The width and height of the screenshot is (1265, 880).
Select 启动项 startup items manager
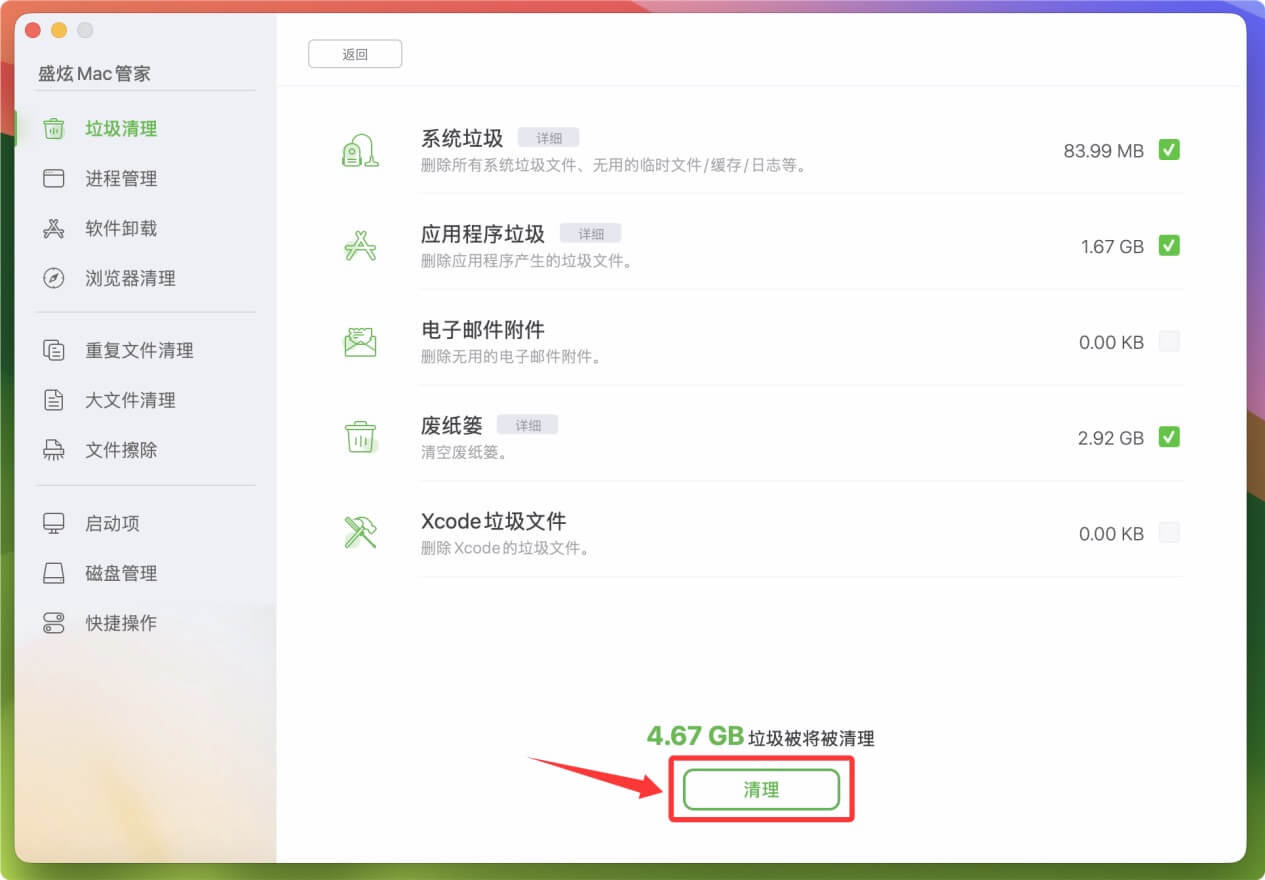[112, 522]
